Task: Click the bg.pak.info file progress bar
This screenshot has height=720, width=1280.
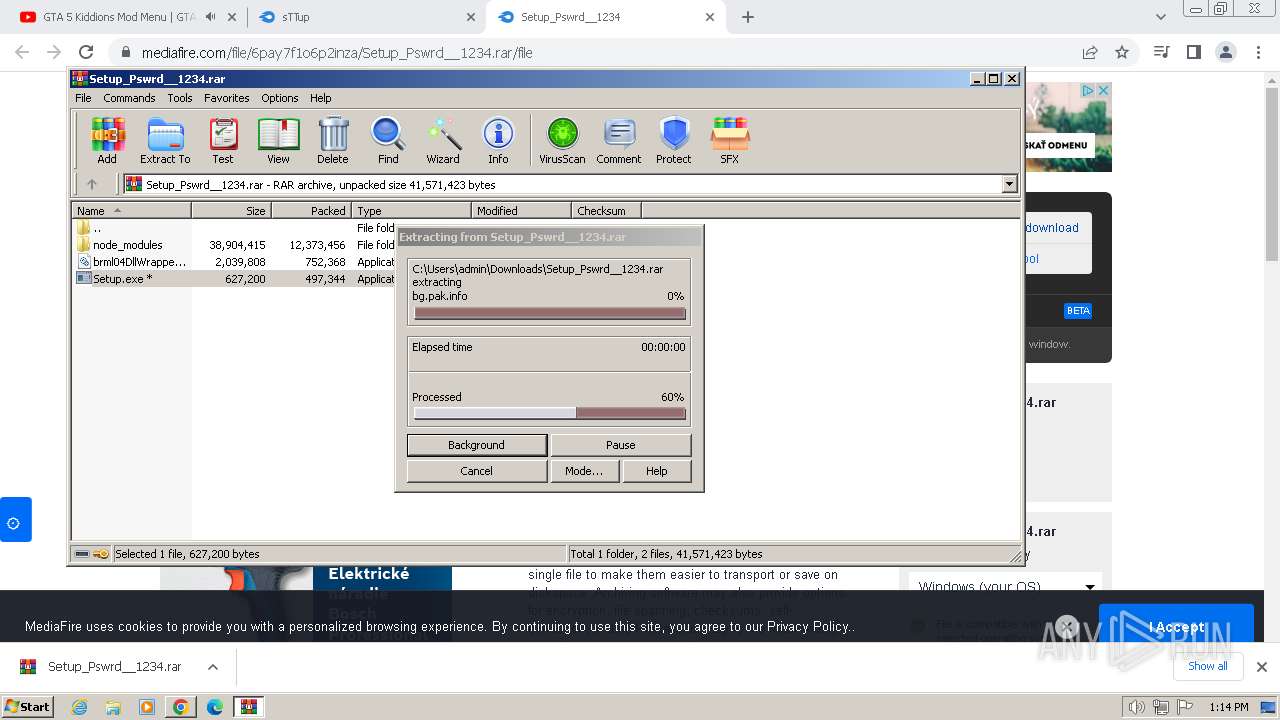Action: click(550, 313)
